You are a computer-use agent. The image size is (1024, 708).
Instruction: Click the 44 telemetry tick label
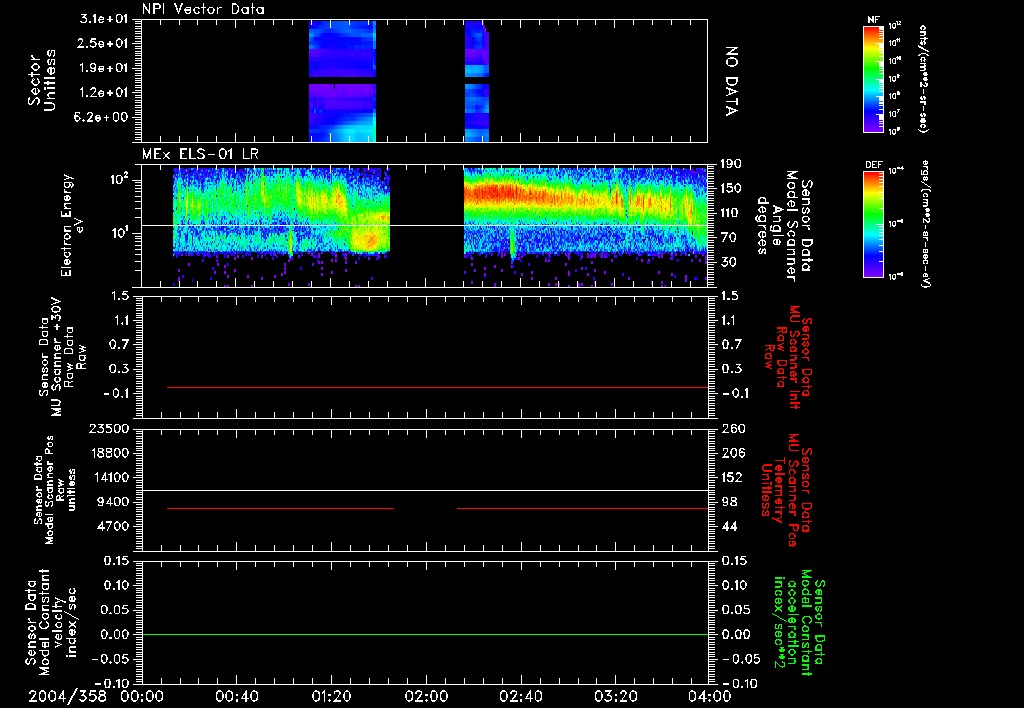tap(729, 526)
